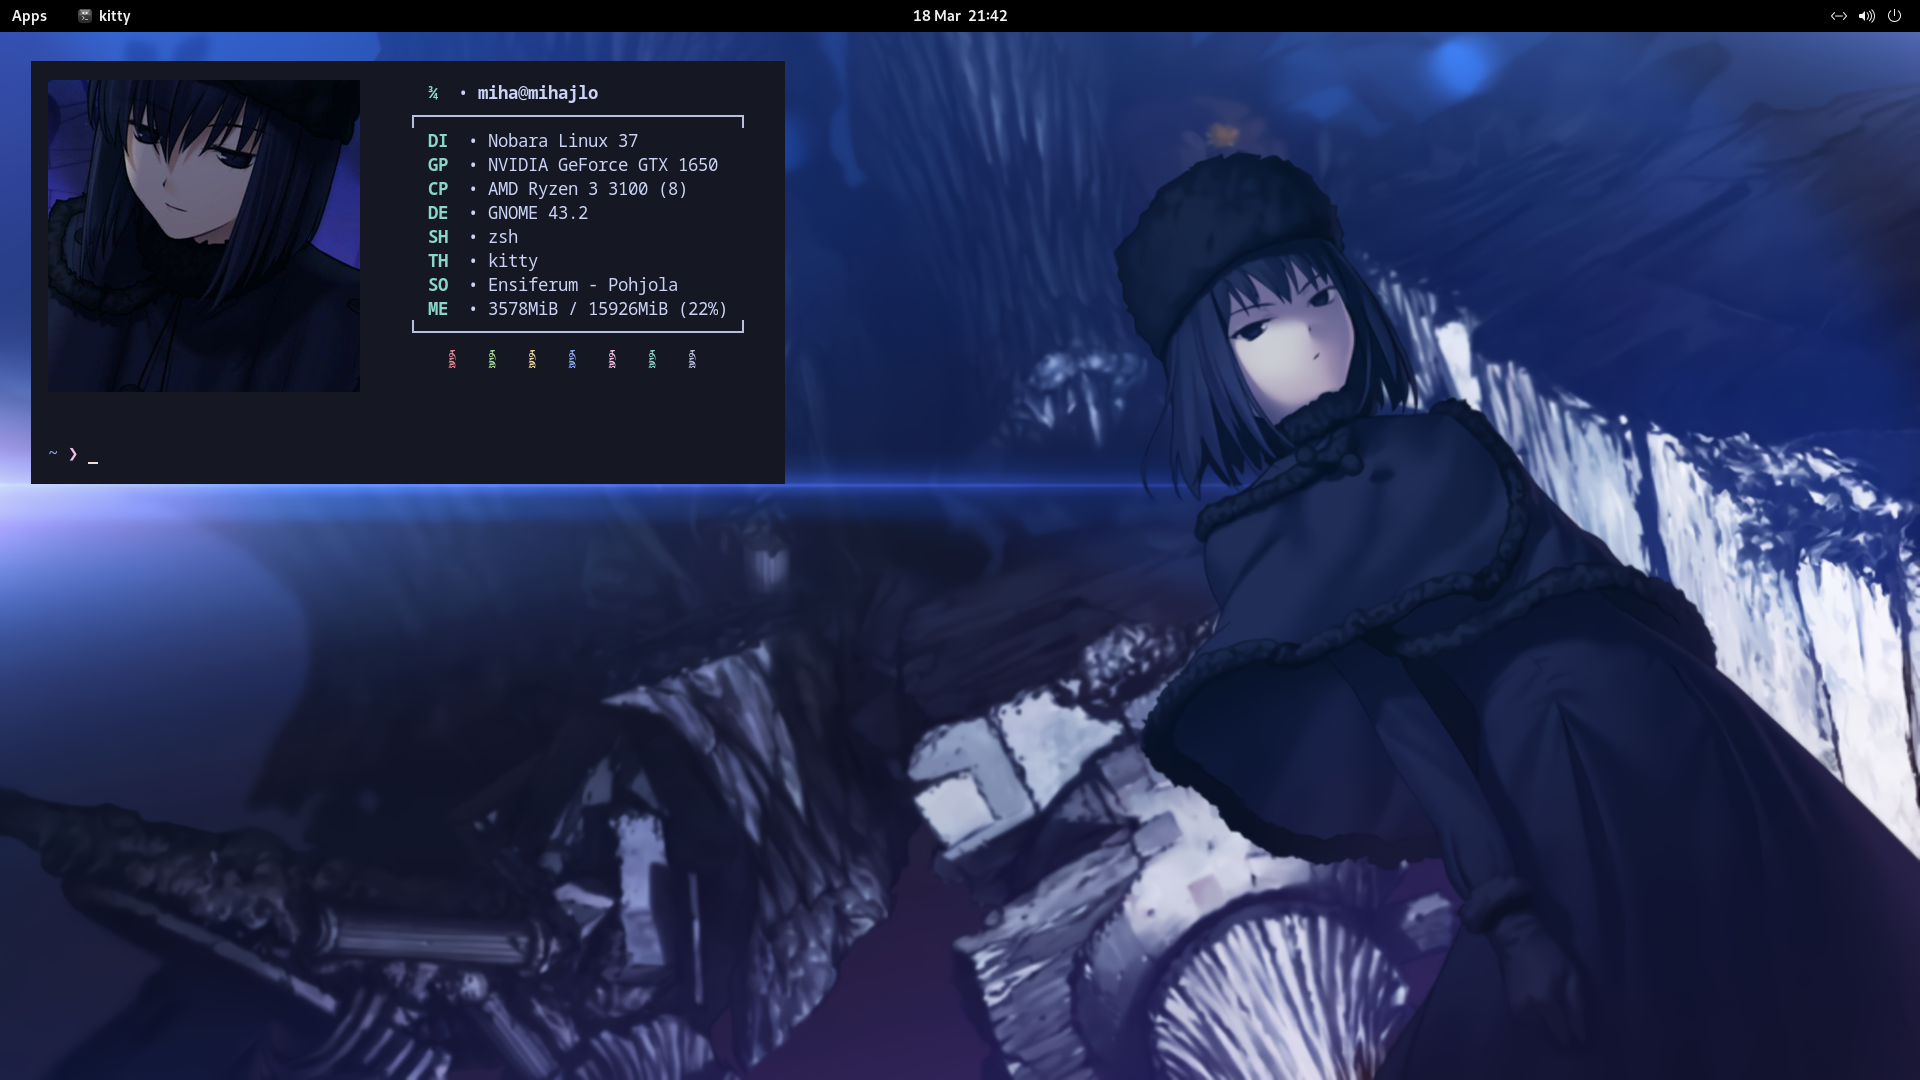Open the Apps menu in top bar

point(29,16)
